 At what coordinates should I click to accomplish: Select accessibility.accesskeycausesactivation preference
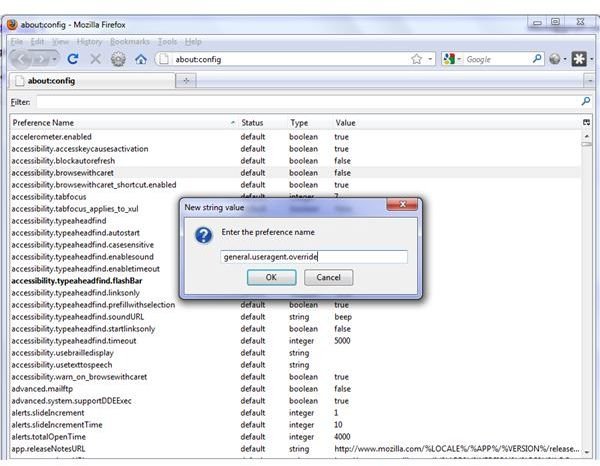coord(295,149)
